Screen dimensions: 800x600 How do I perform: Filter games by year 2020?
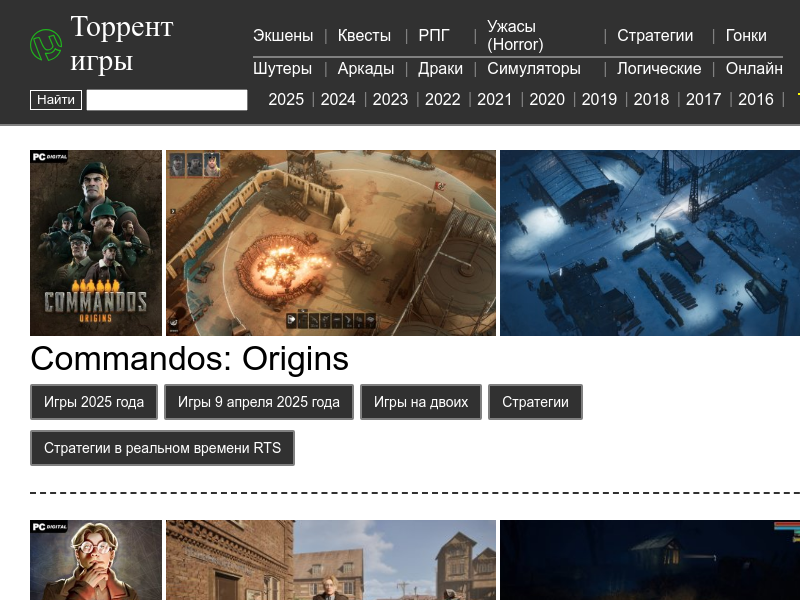(x=547, y=99)
